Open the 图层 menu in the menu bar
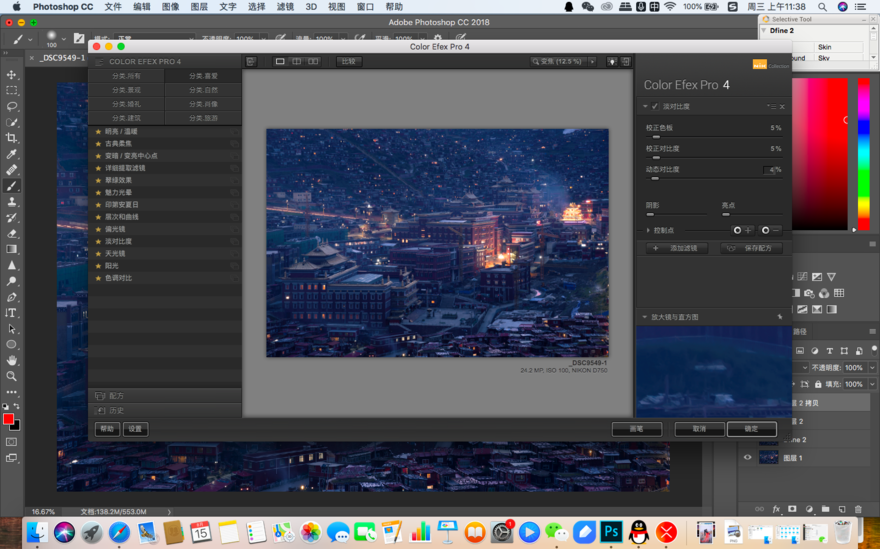 point(199,7)
